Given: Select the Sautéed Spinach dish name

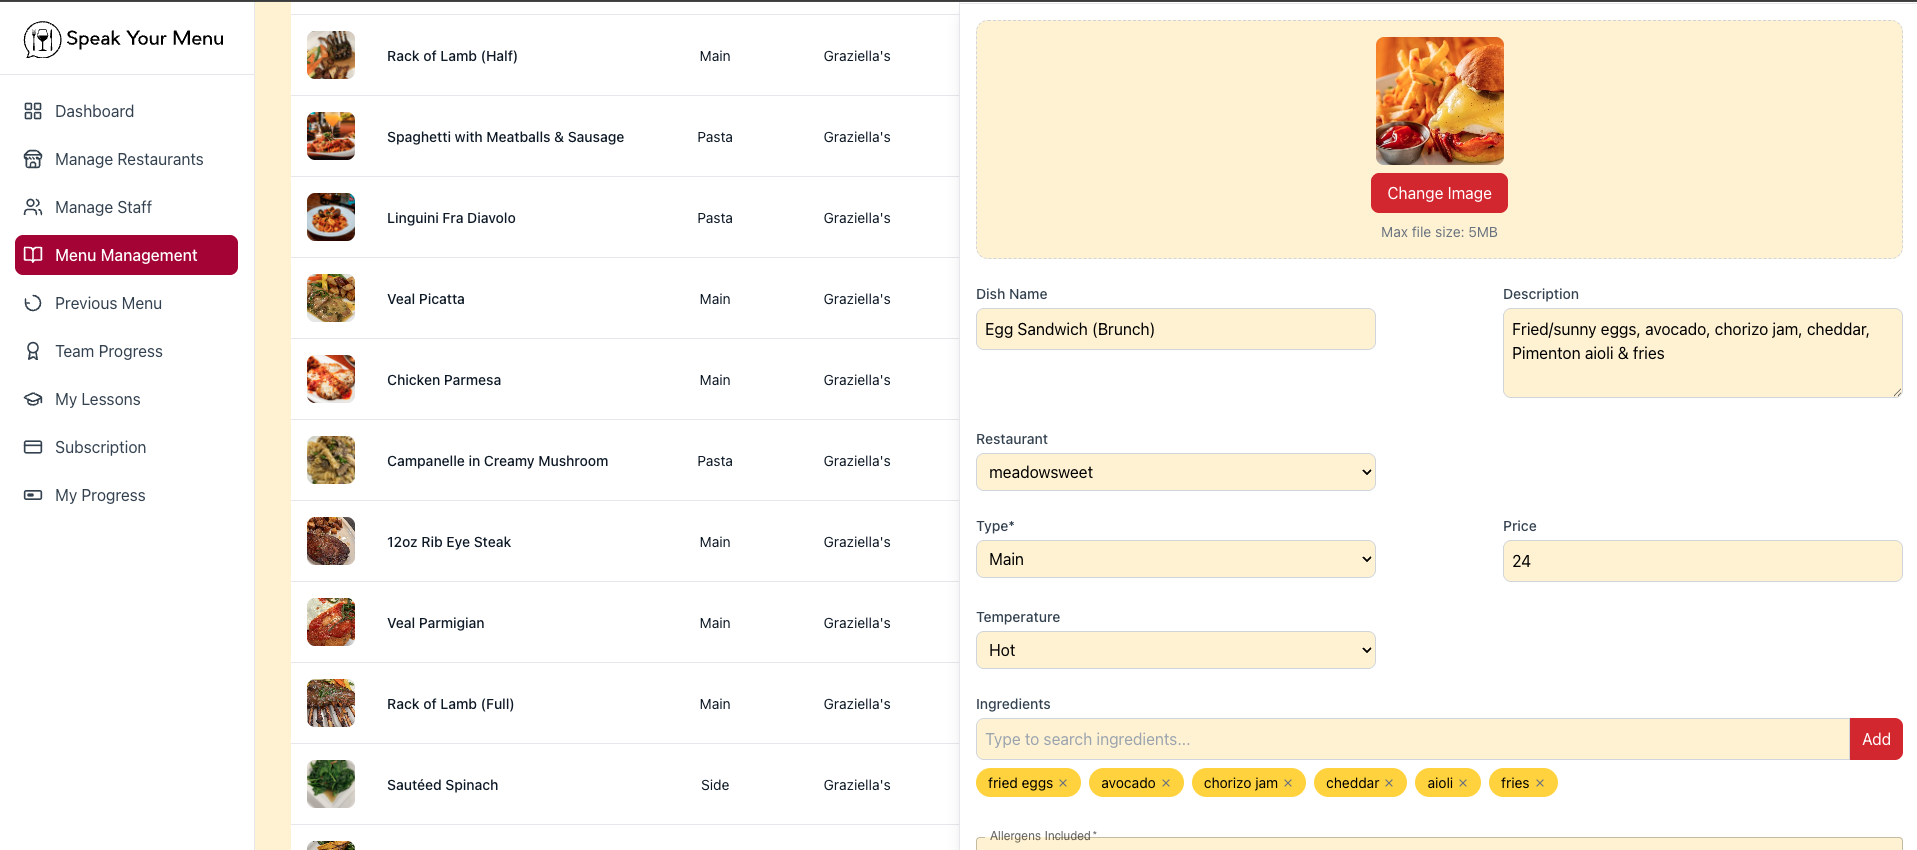Looking at the screenshot, I should pos(442,785).
